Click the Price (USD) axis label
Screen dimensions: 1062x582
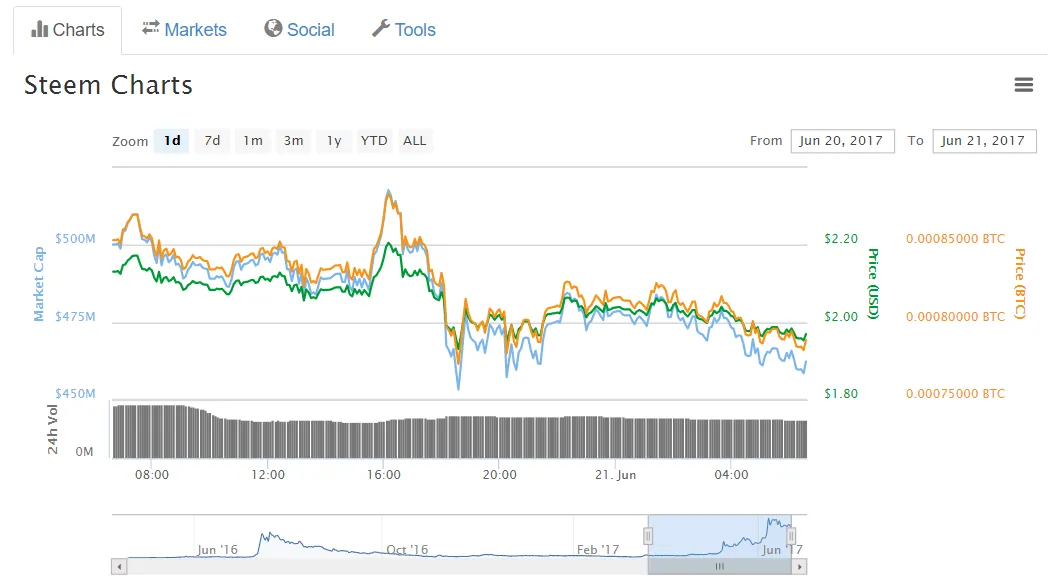(874, 284)
